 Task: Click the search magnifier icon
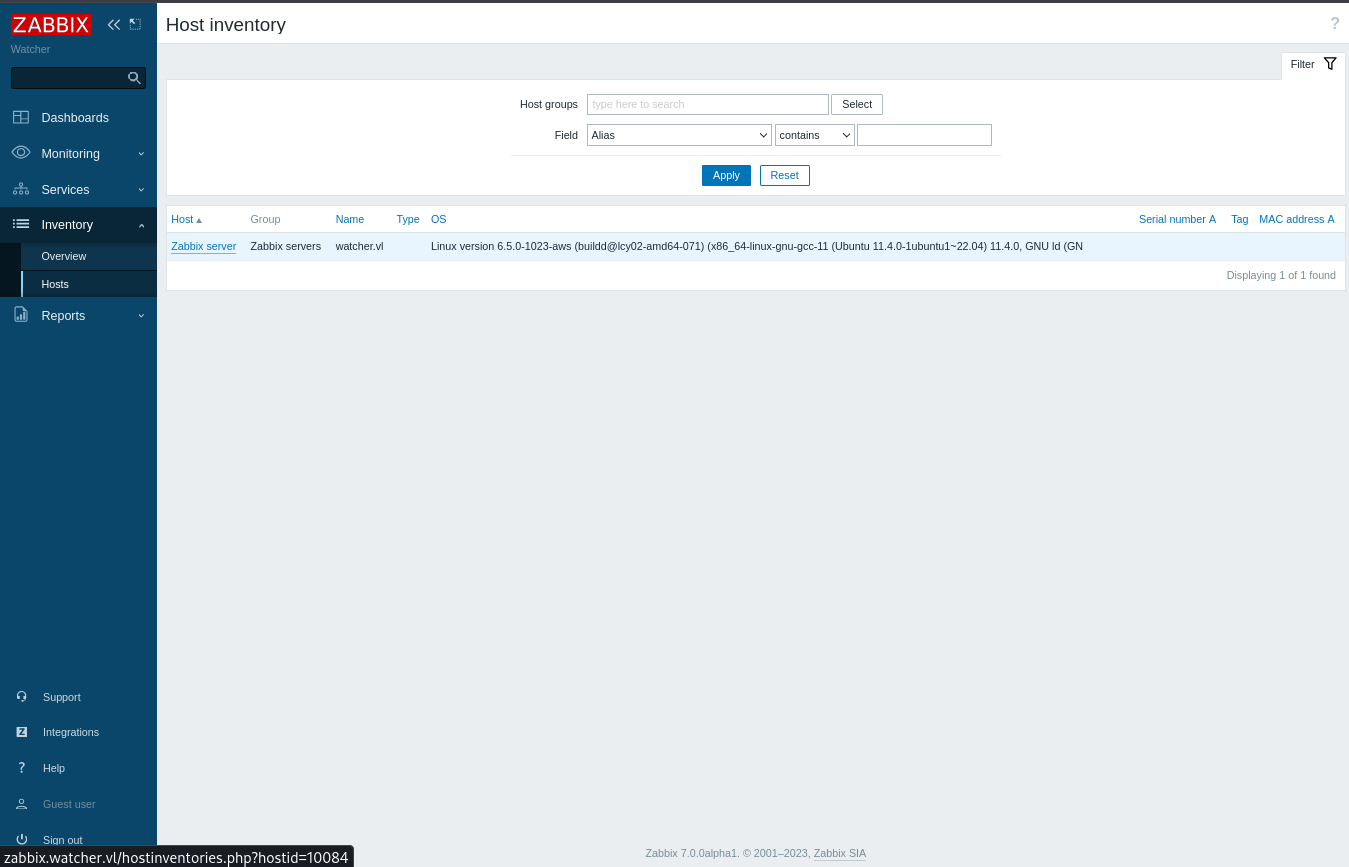pyautogui.click(x=134, y=78)
